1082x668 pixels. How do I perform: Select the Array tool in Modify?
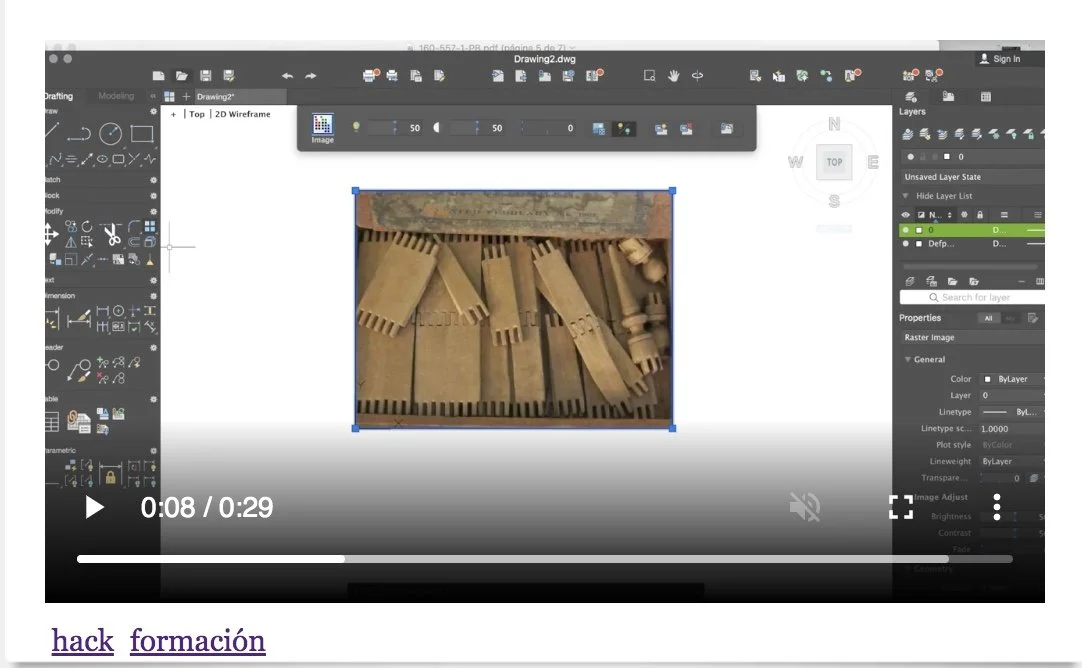(150, 226)
